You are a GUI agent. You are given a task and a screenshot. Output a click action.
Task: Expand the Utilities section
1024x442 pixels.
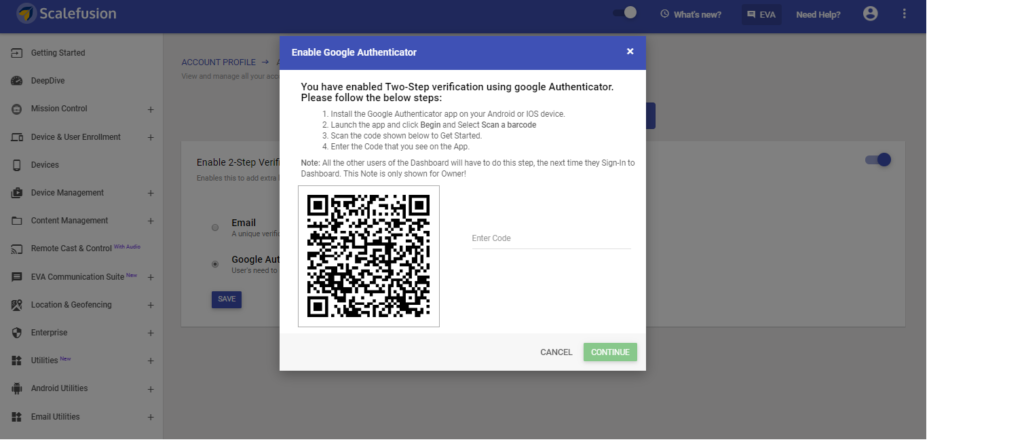point(151,361)
